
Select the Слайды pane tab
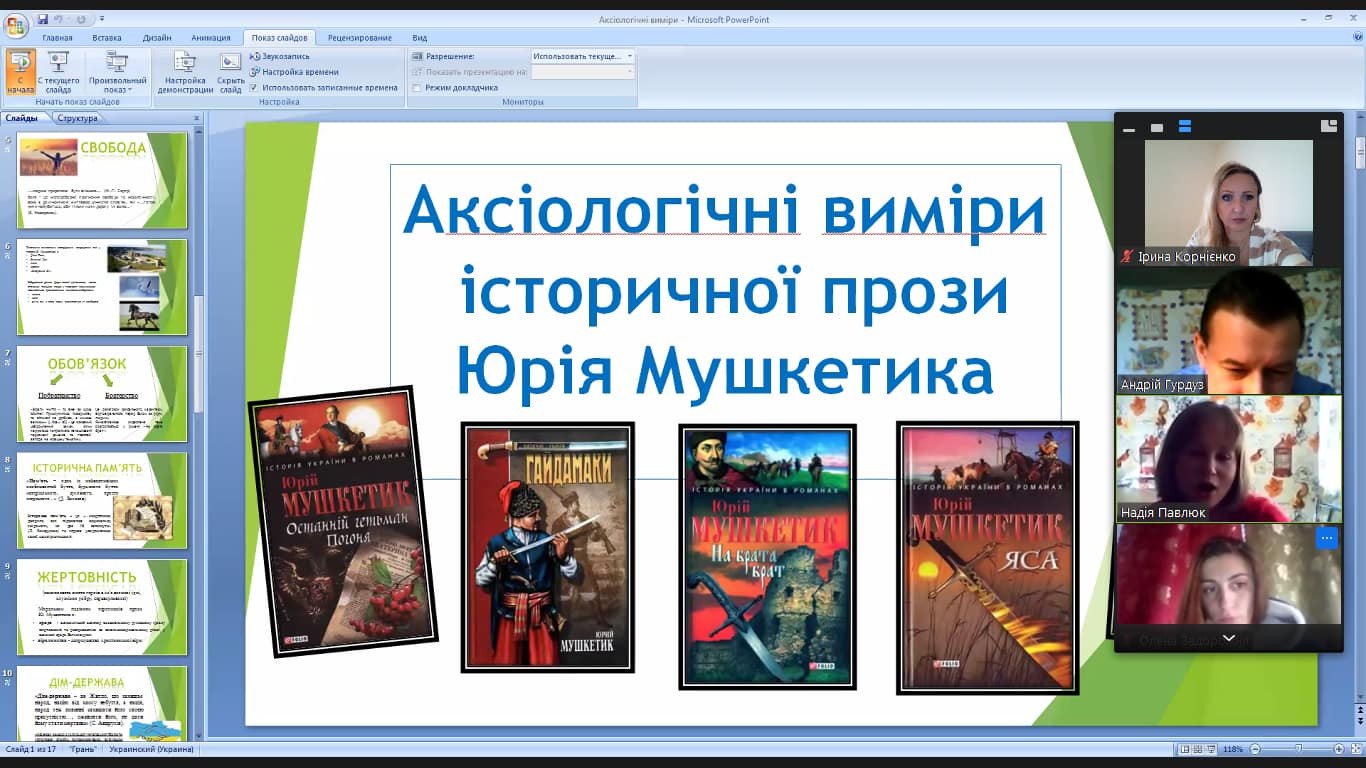(22, 118)
